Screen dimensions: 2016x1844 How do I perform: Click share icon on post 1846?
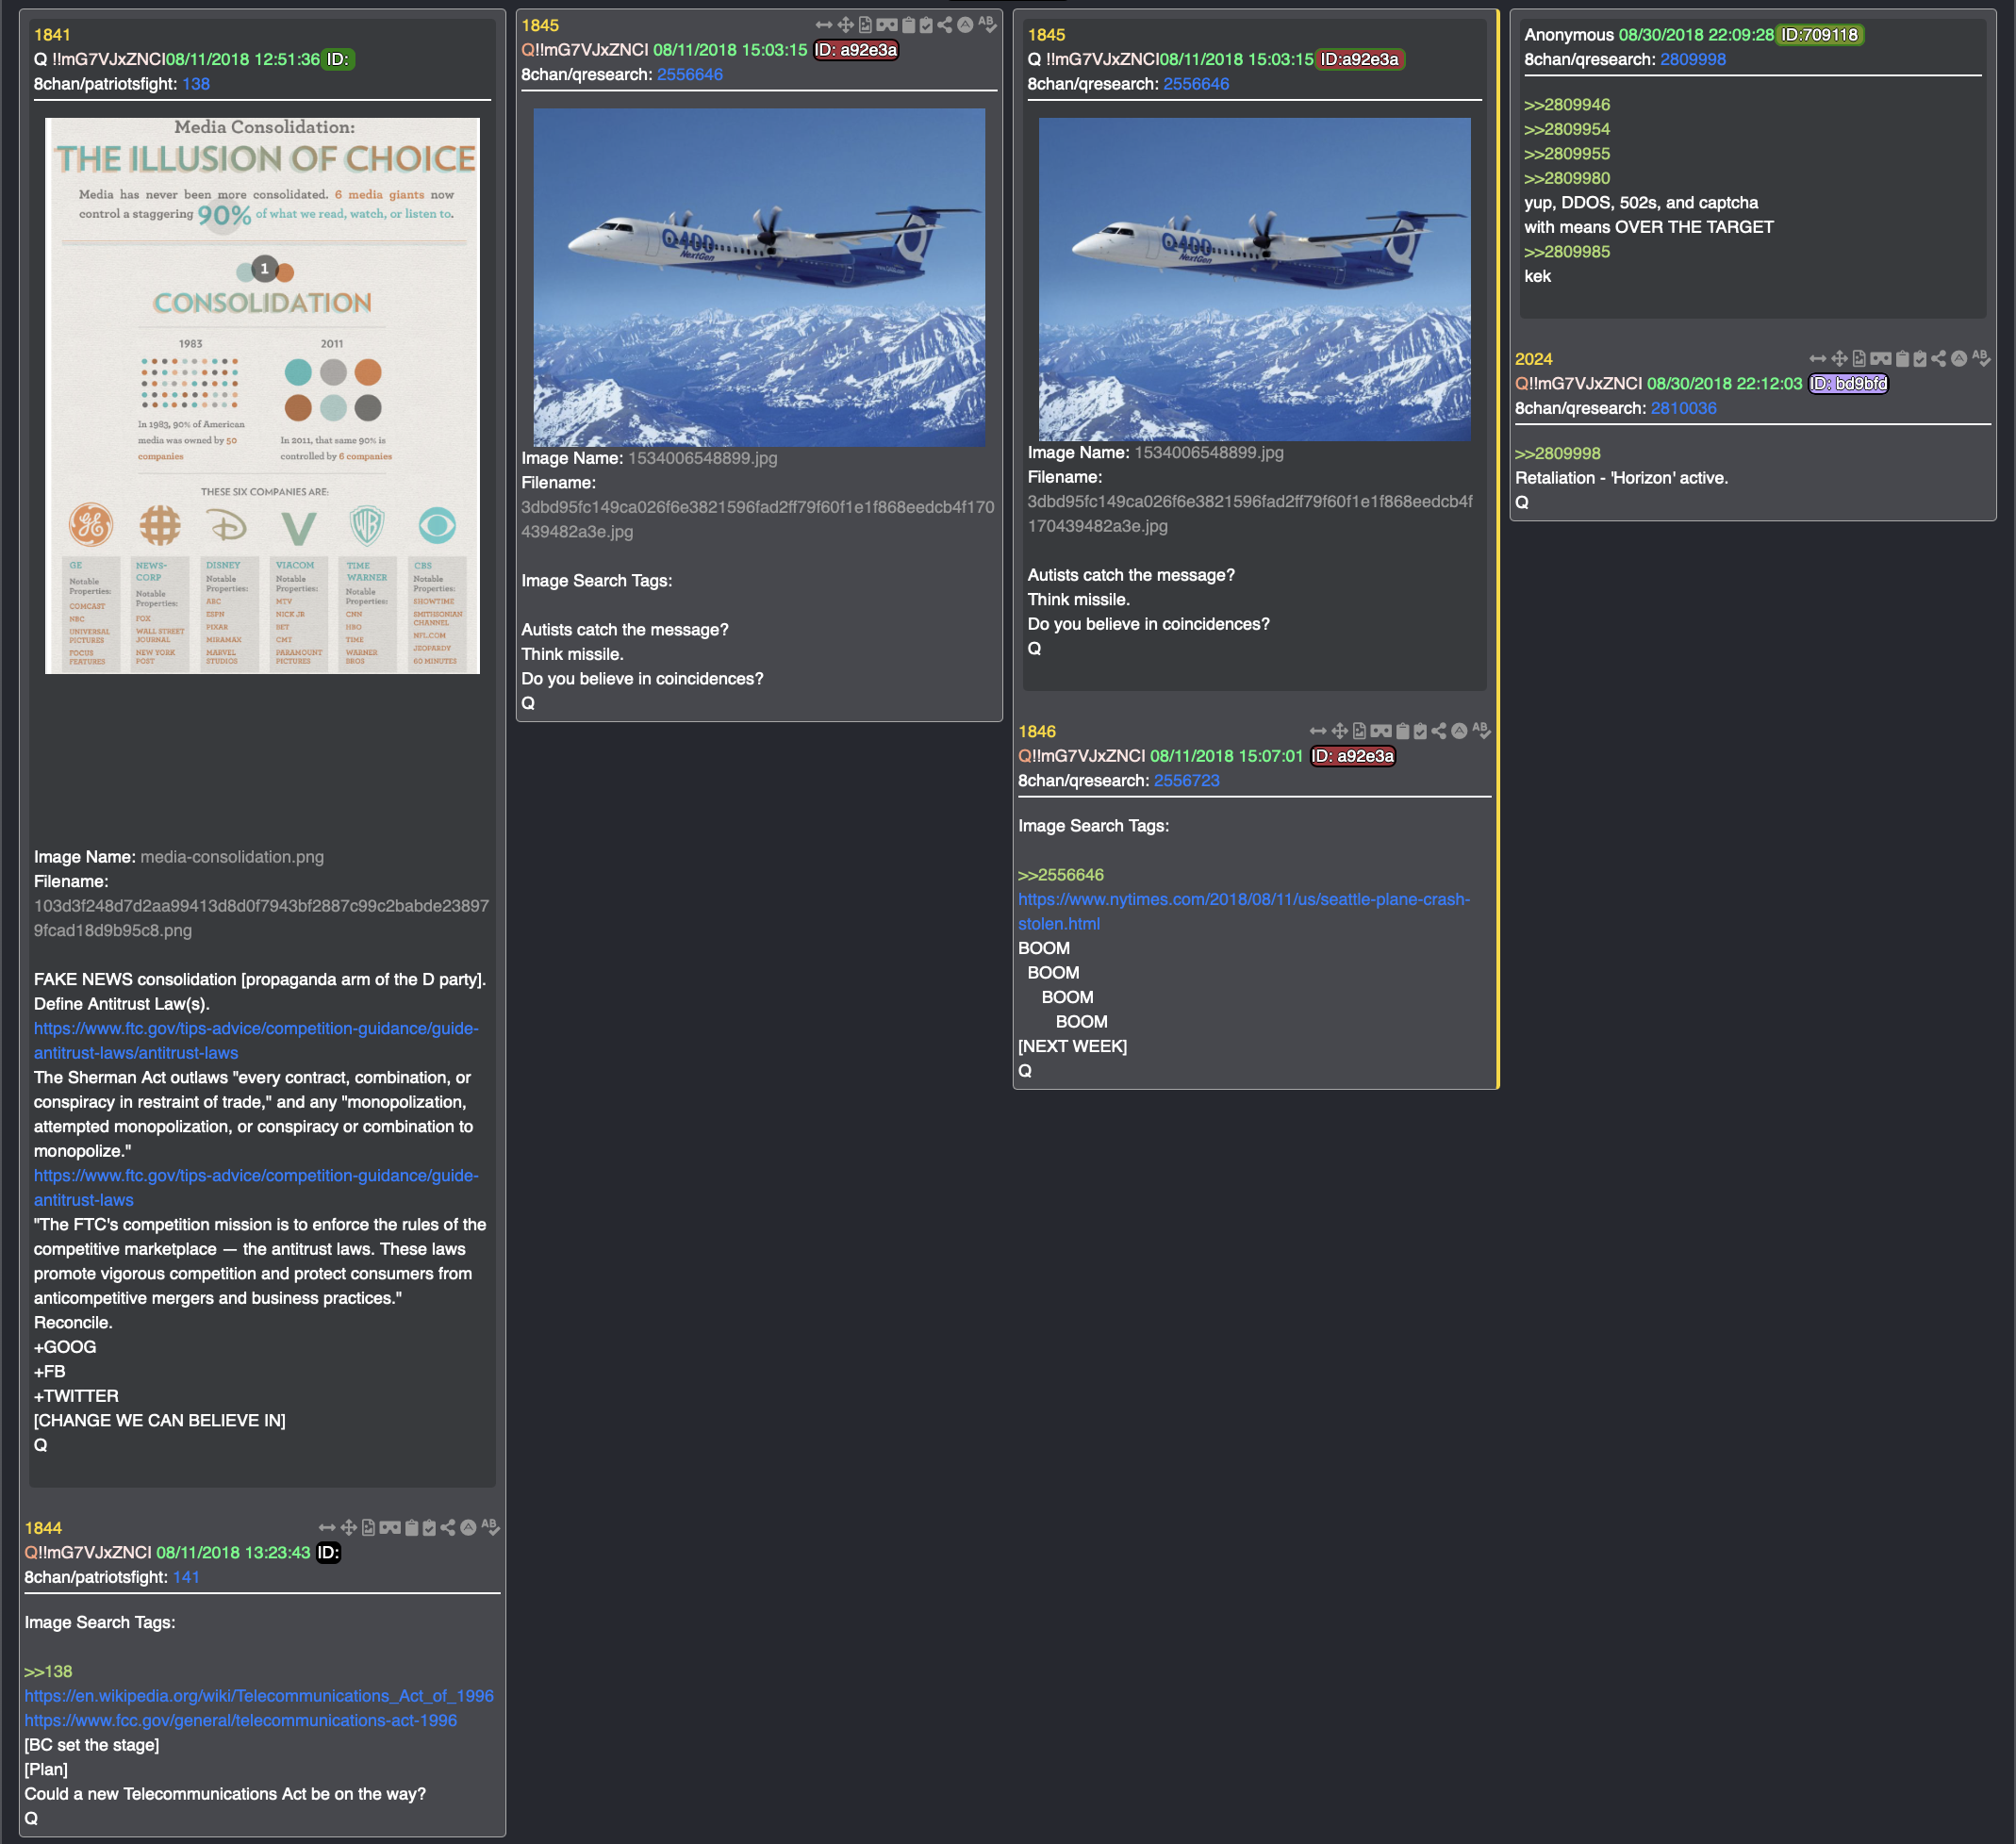[x=1439, y=731]
